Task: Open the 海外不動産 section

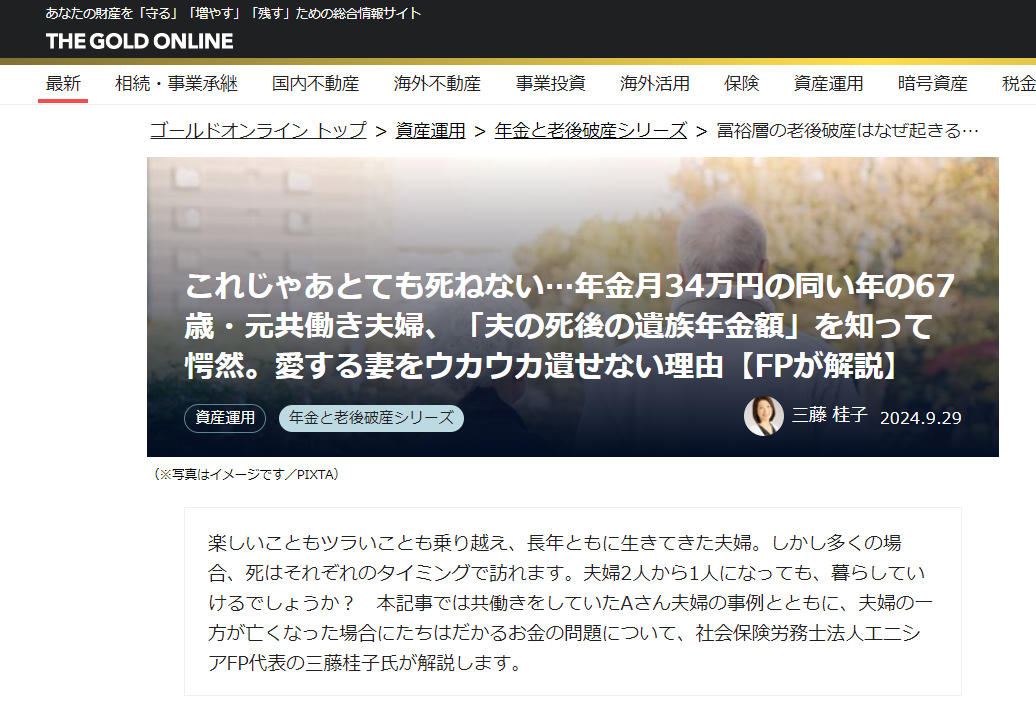Action: pos(437,84)
